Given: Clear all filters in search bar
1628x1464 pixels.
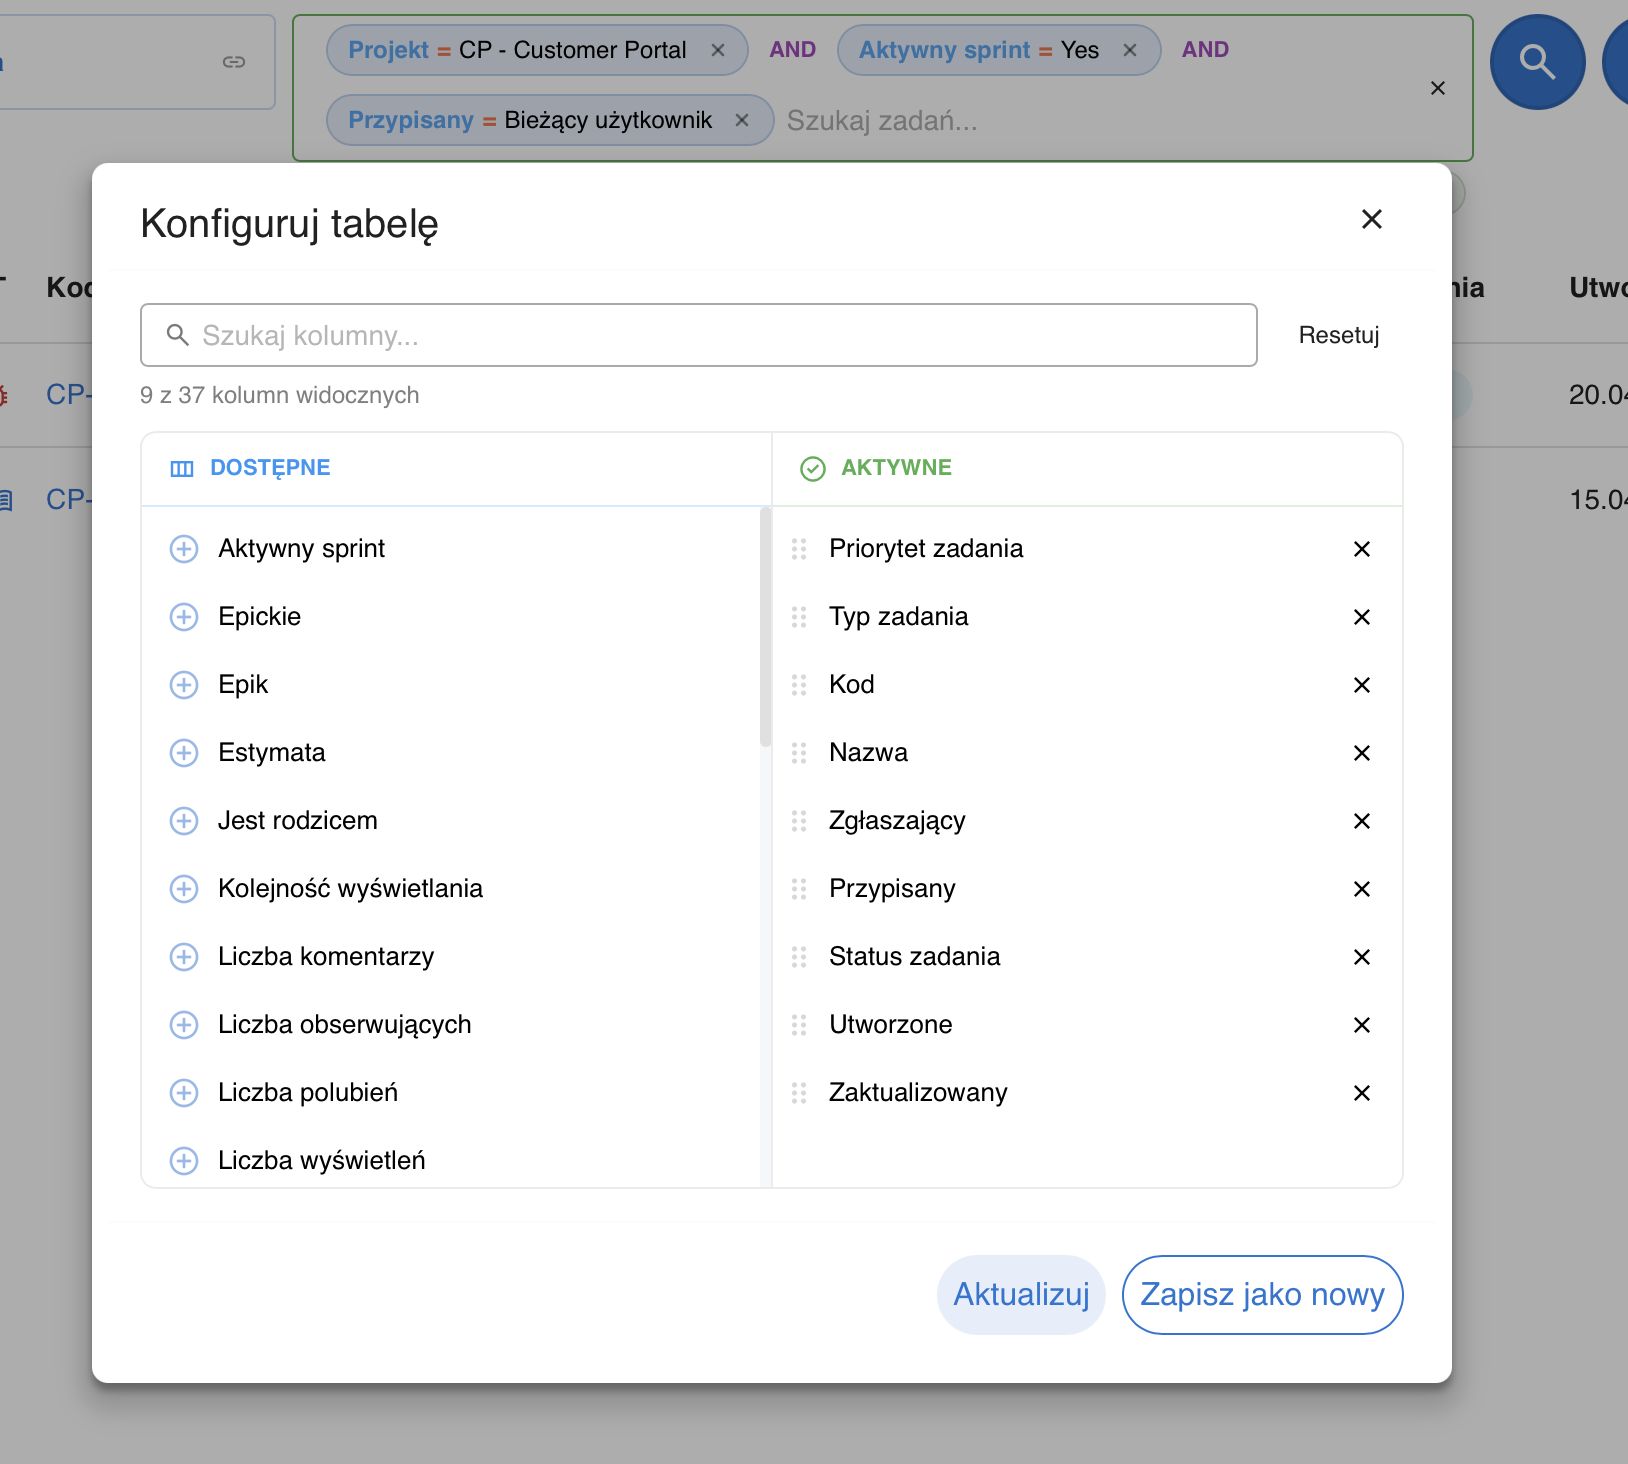Looking at the screenshot, I should pyautogui.click(x=1438, y=88).
